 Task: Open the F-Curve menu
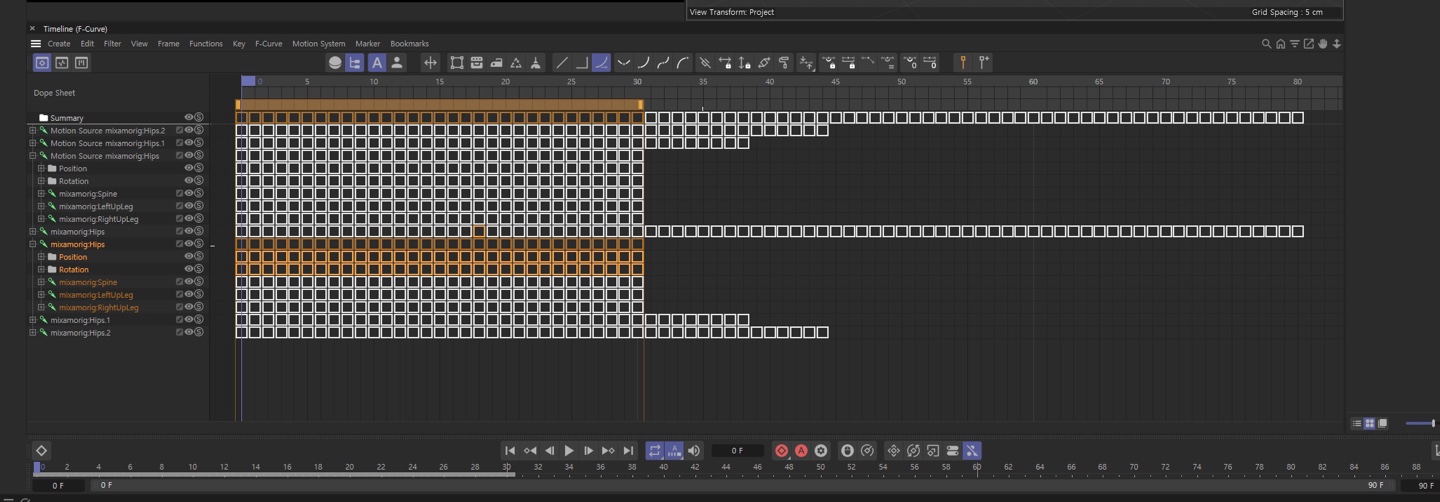(268, 44)
